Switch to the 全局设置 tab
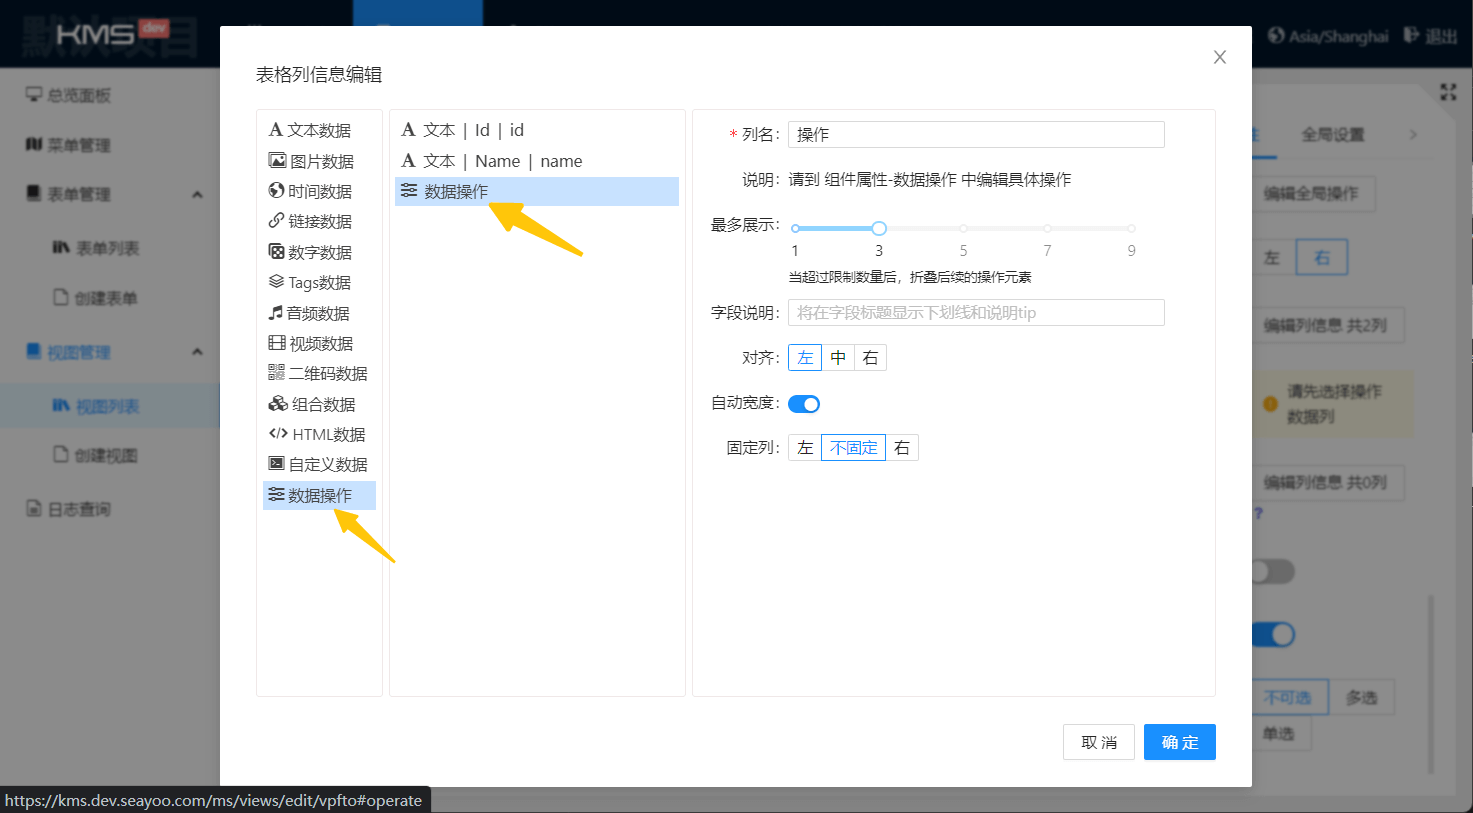The image size is (1473, 813). point(1332,134)
